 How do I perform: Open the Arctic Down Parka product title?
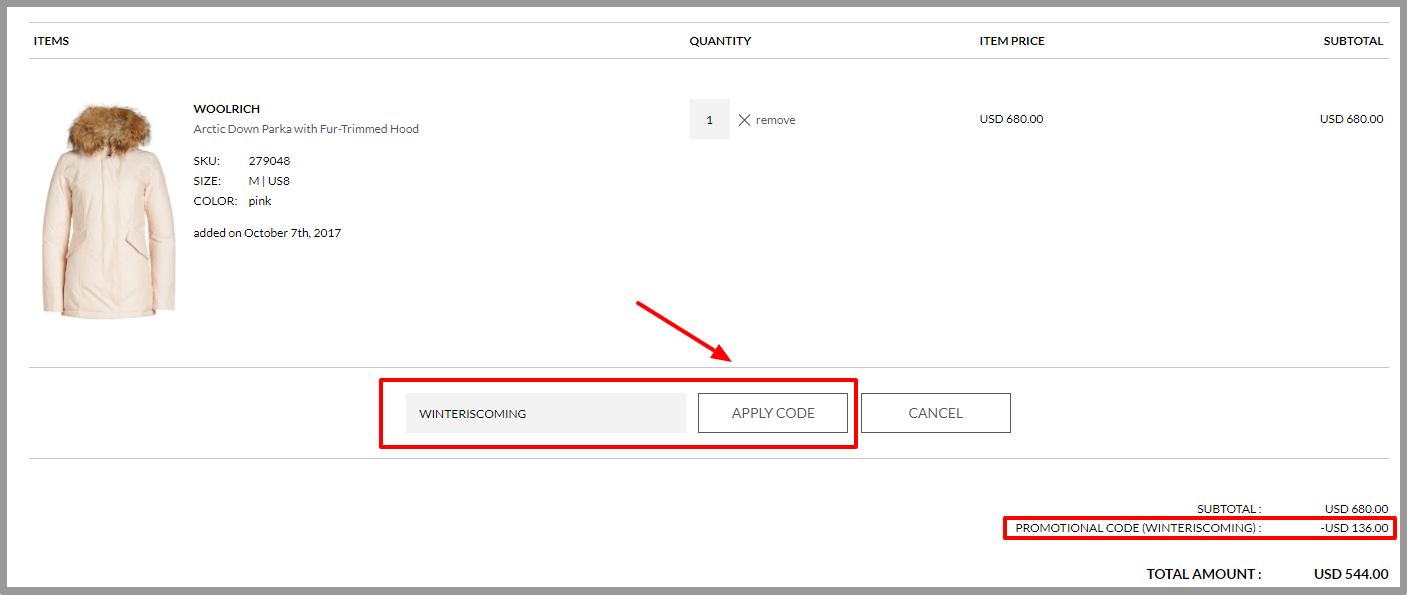[x=306, y=129]
